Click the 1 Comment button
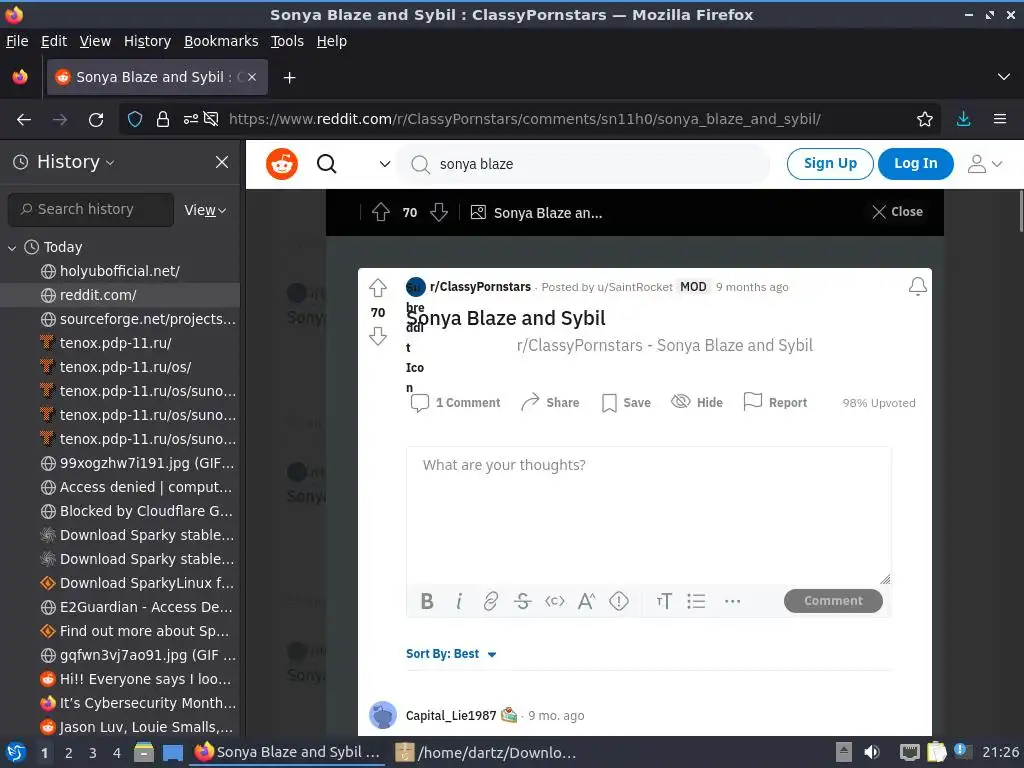1024x768 pixels. (455, 402)
